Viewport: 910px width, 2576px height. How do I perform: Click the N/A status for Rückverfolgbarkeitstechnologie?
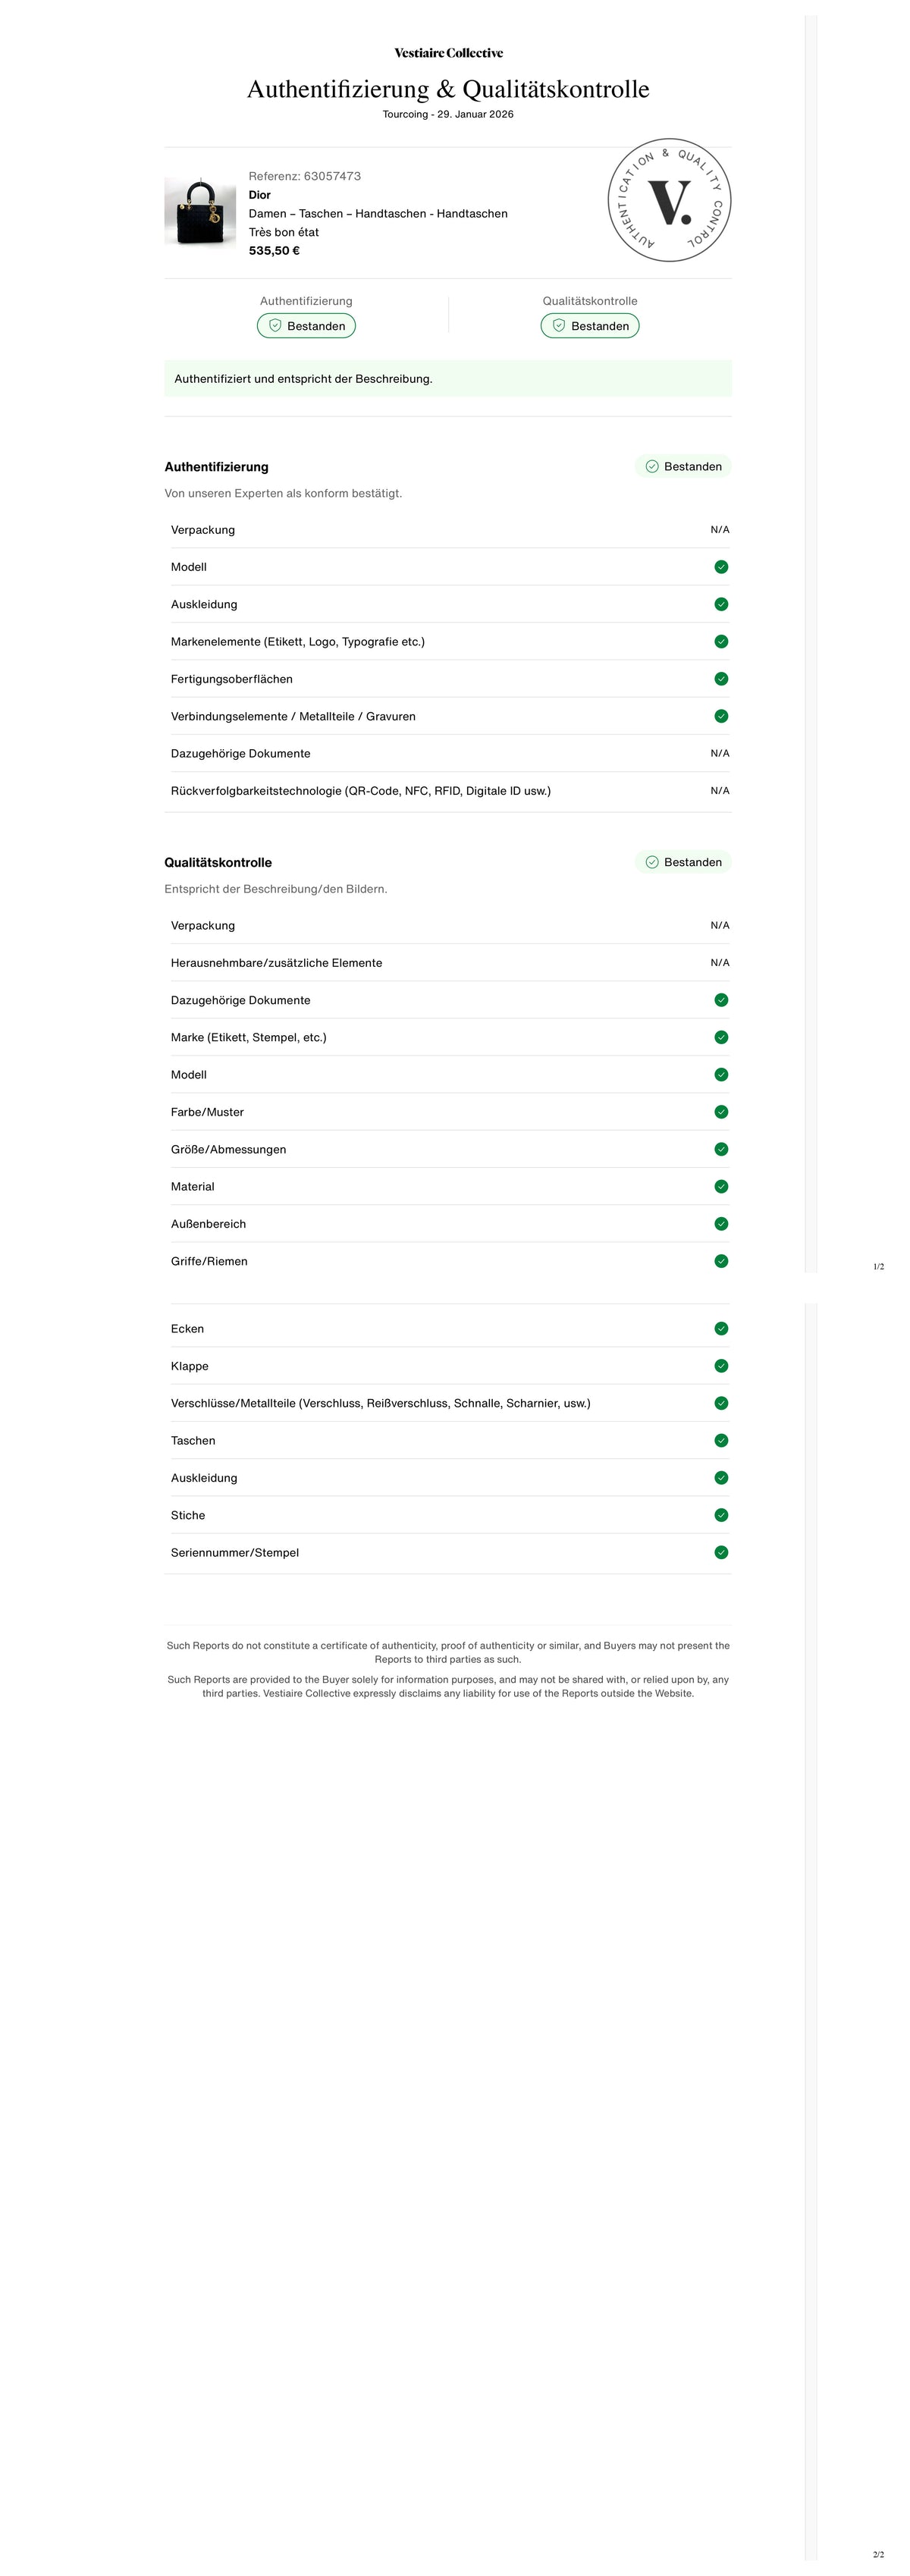pos(720,791)
